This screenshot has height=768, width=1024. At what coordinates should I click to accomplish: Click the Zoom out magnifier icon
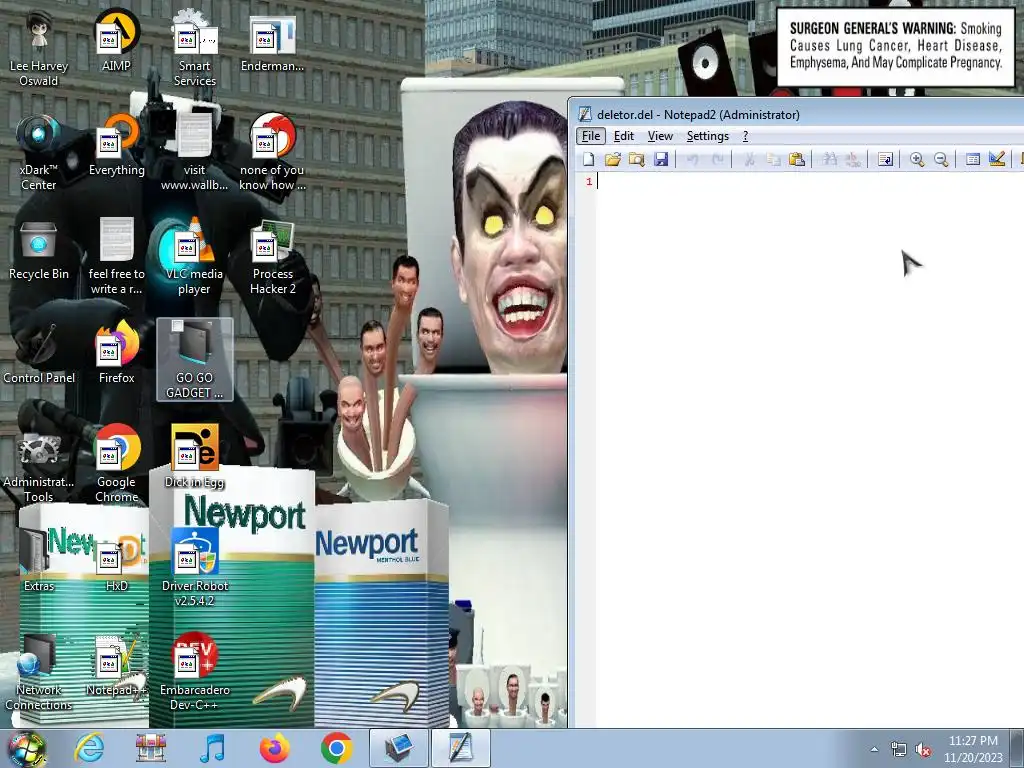pos(941,159)
